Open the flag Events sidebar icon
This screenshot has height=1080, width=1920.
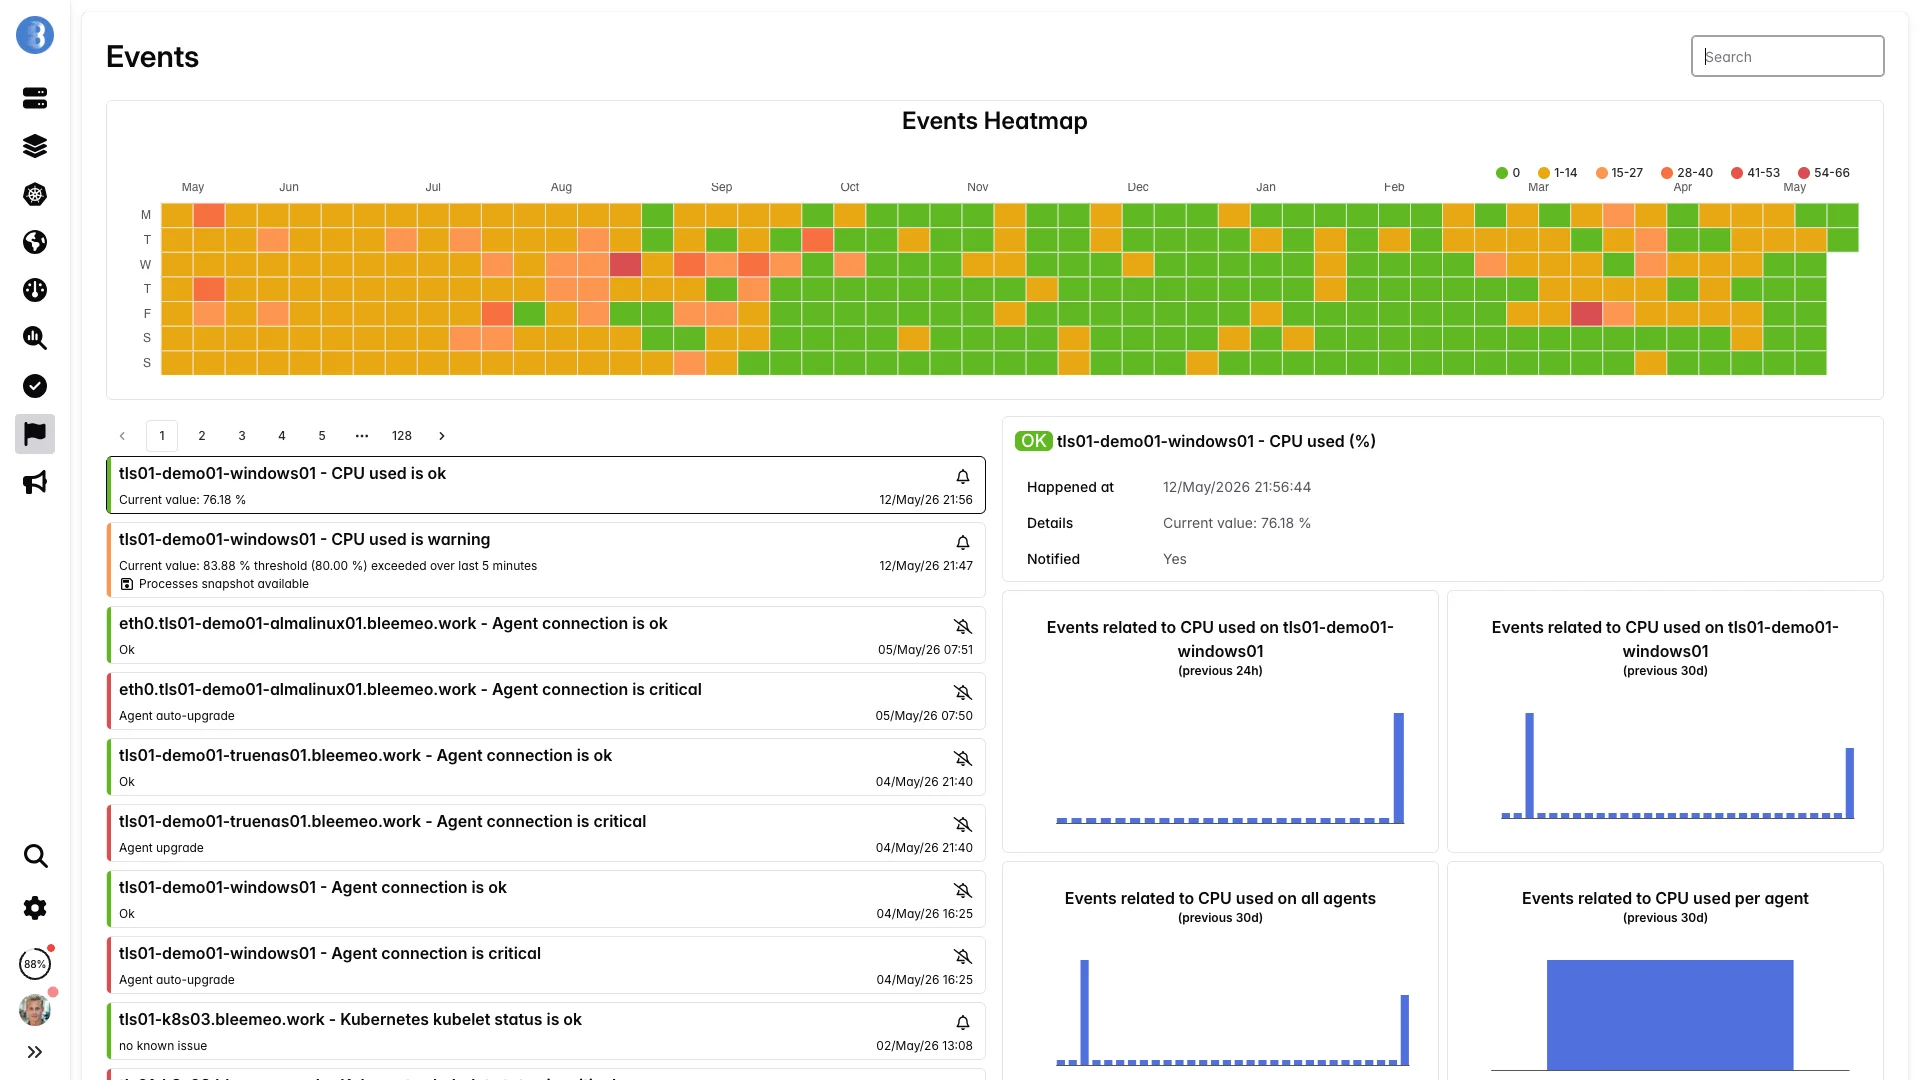point(35,434)
